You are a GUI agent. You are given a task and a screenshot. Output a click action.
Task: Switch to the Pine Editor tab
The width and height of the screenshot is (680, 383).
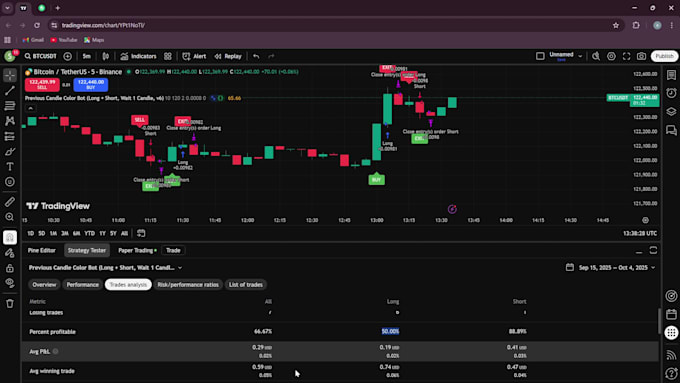pyautogui.click(x=42, y=250)
